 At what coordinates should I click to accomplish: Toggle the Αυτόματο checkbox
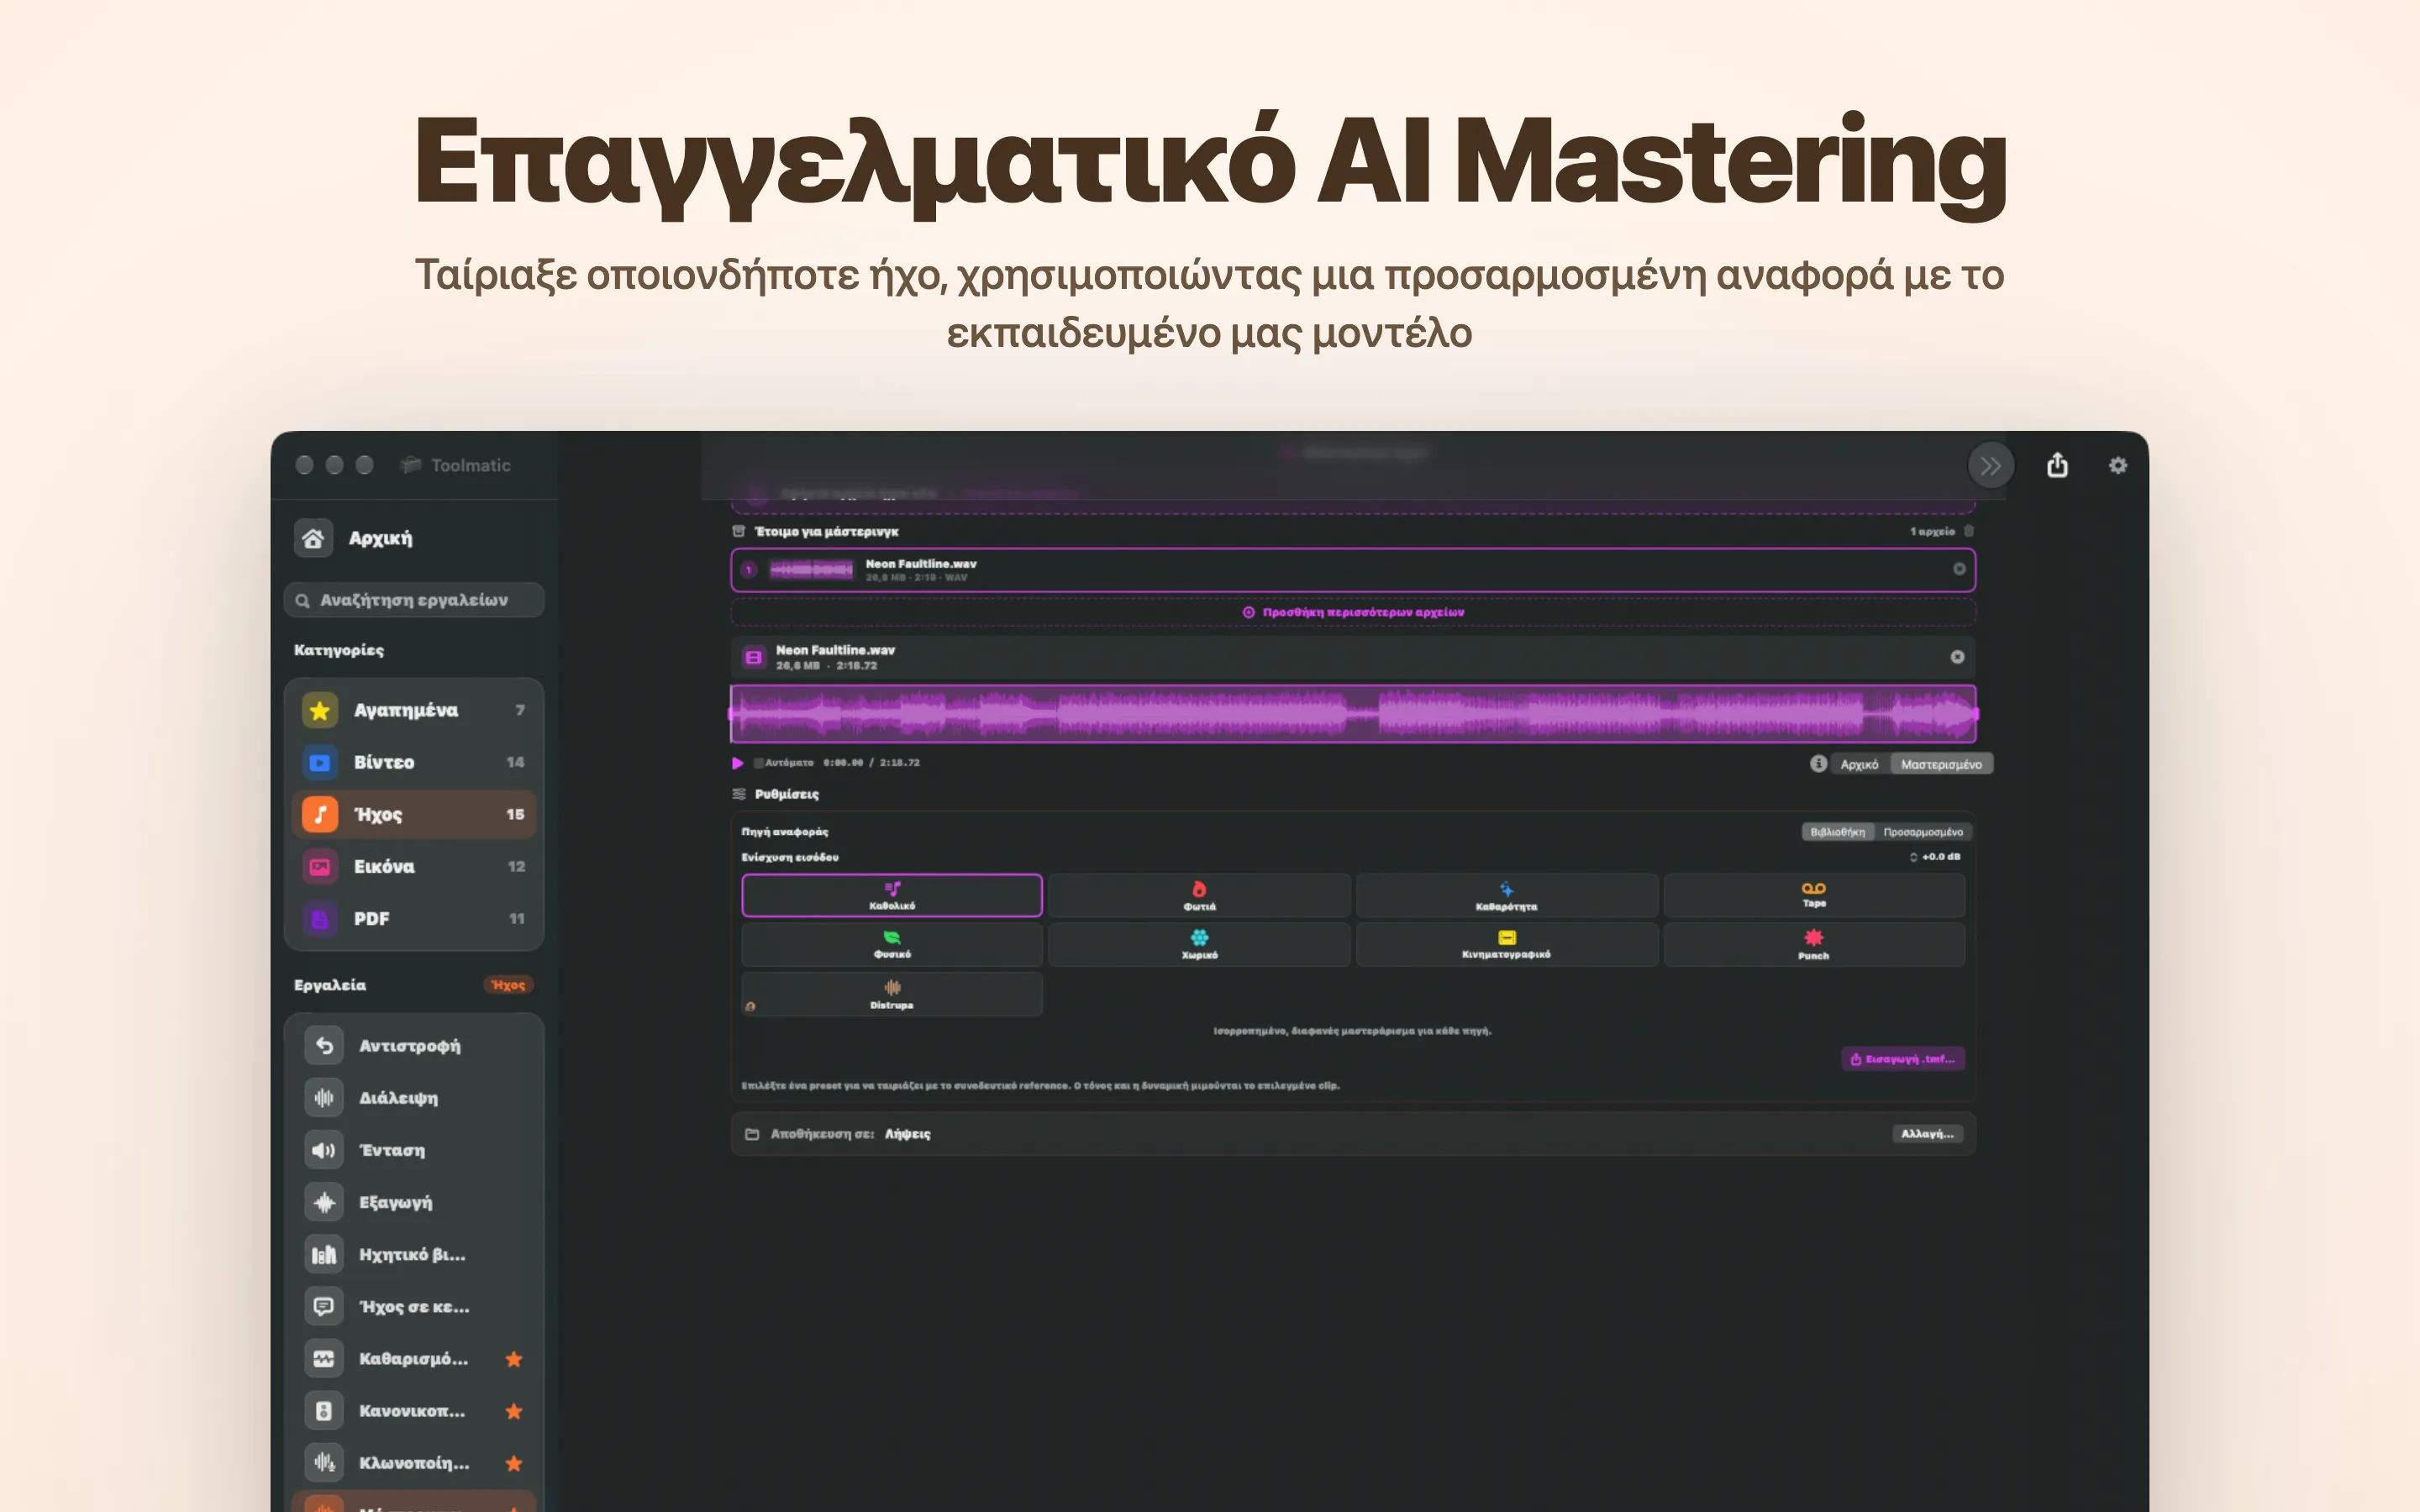point(758,763)
